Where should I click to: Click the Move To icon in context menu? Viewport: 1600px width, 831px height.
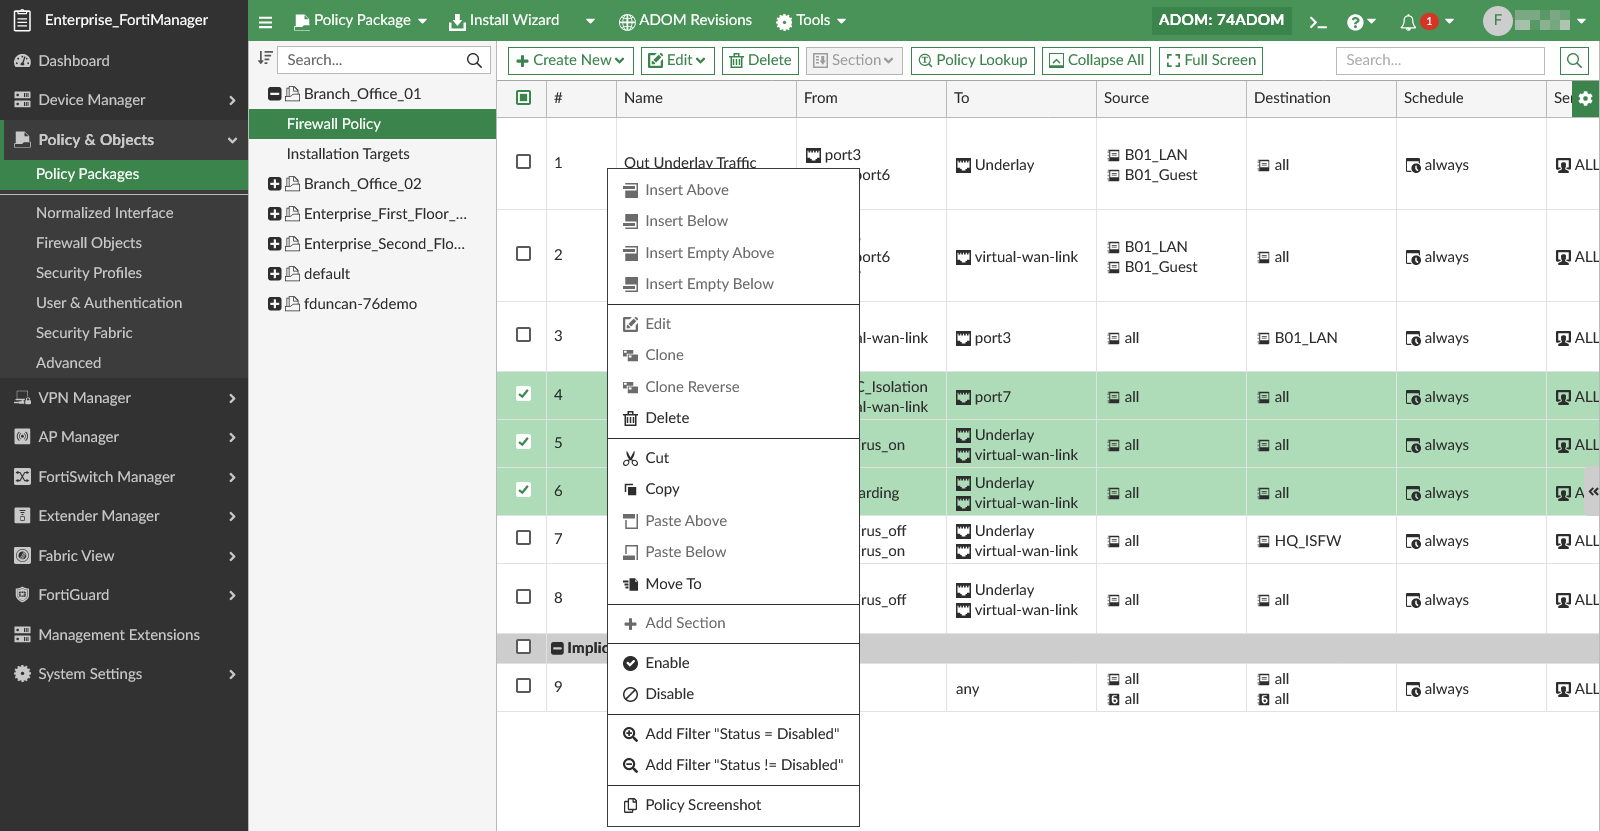[630, 584]
